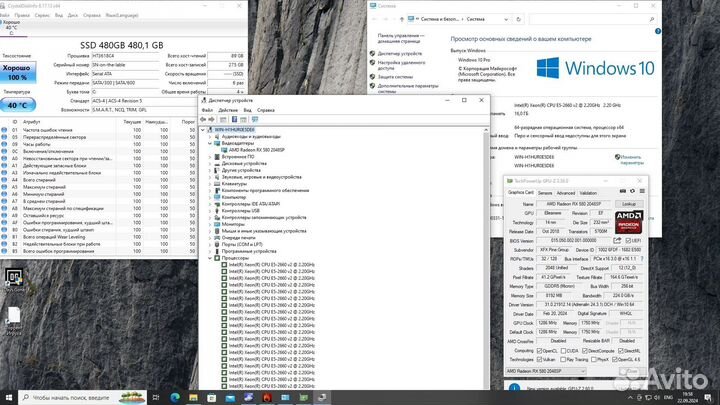Click notification center icon in taskbar

(708, 397)
